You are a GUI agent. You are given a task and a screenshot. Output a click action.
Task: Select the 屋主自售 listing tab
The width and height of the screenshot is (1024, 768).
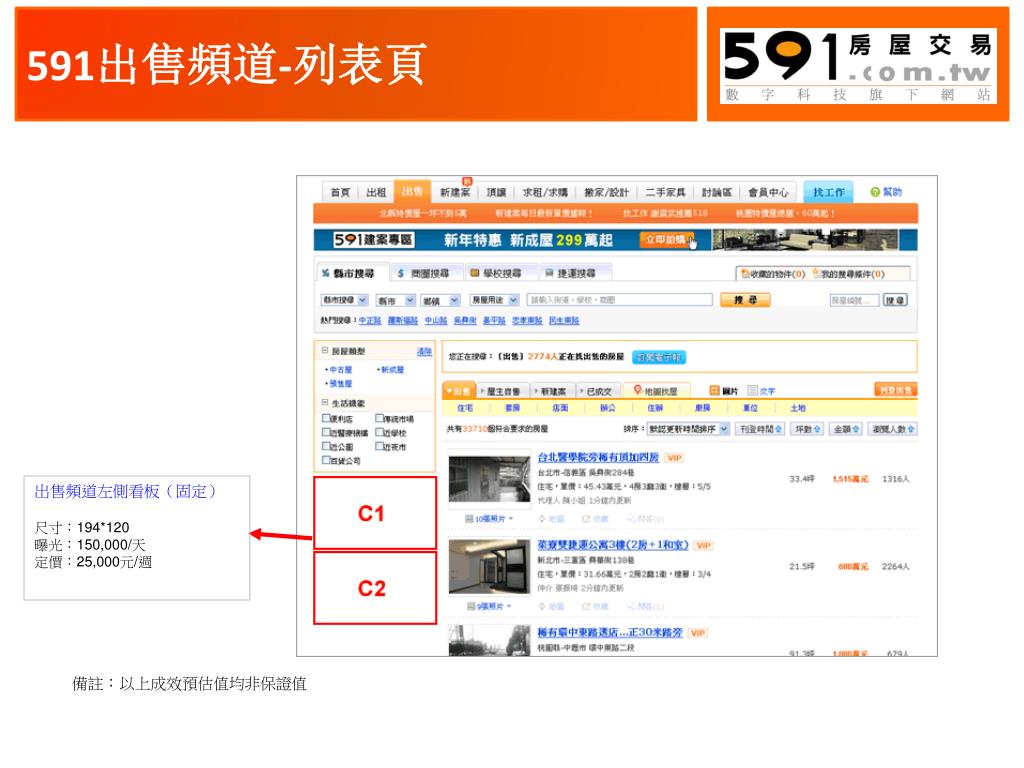502,391
